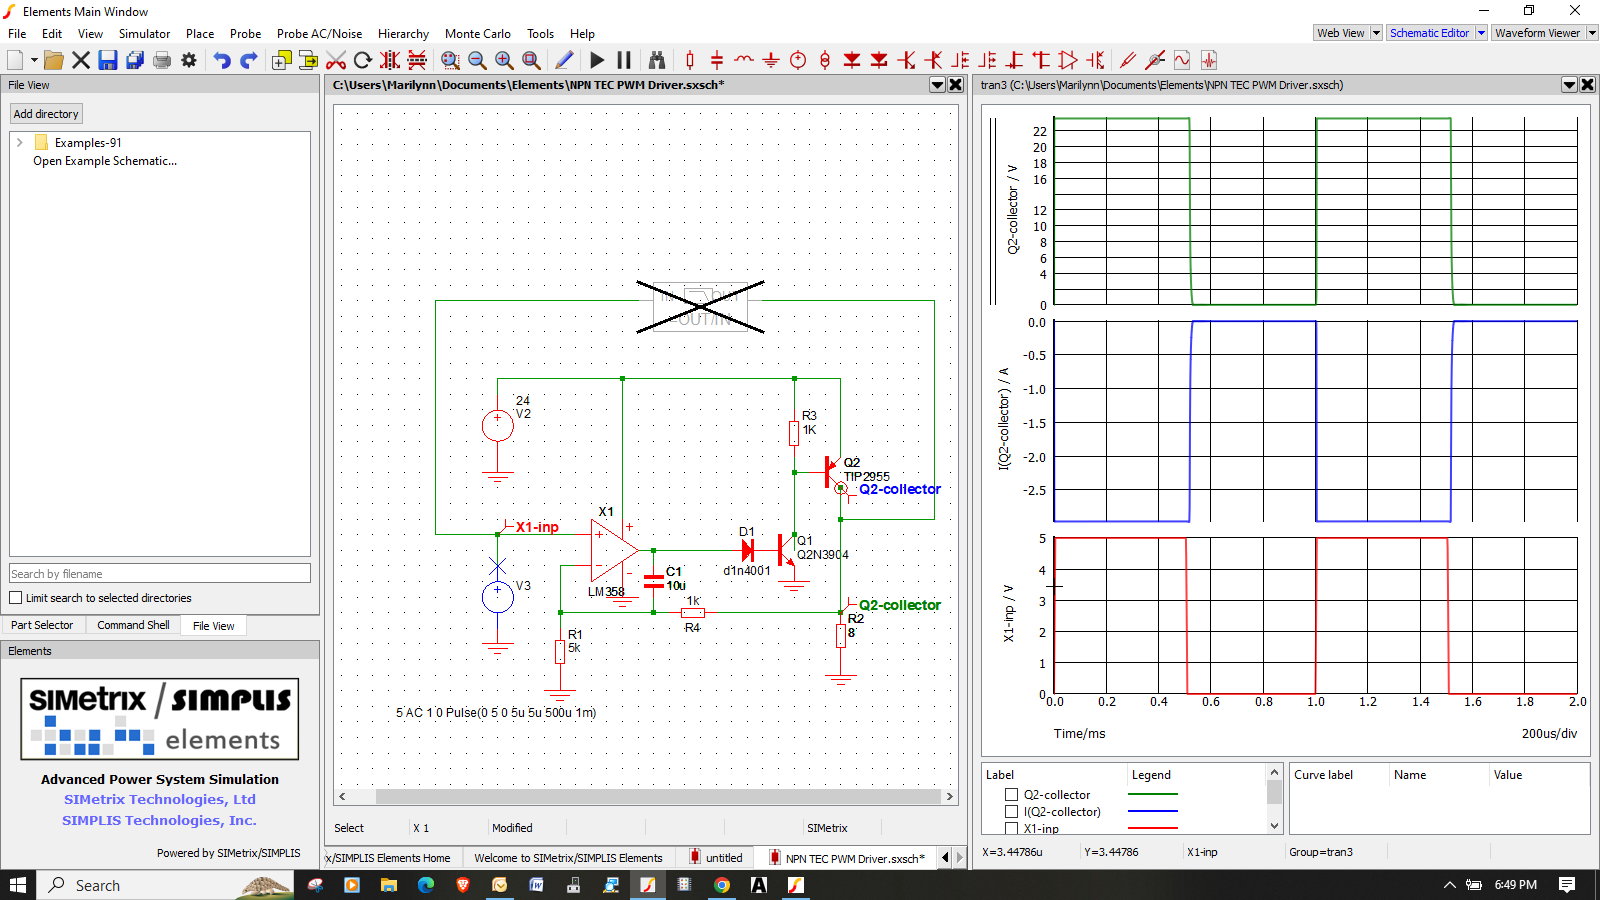Open the Hierarchy menu
Viewport: 1600px width, 900px height.
(403, 34)
